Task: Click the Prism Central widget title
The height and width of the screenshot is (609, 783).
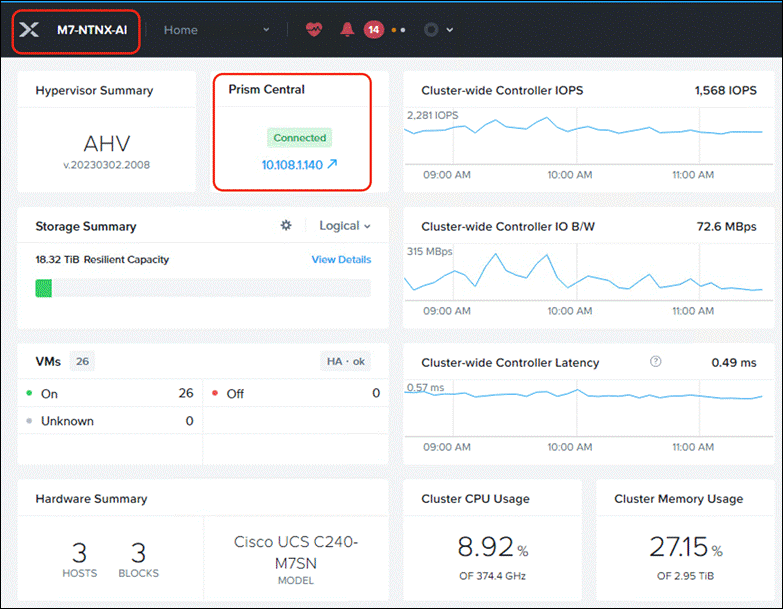Action: coord(266,89)
